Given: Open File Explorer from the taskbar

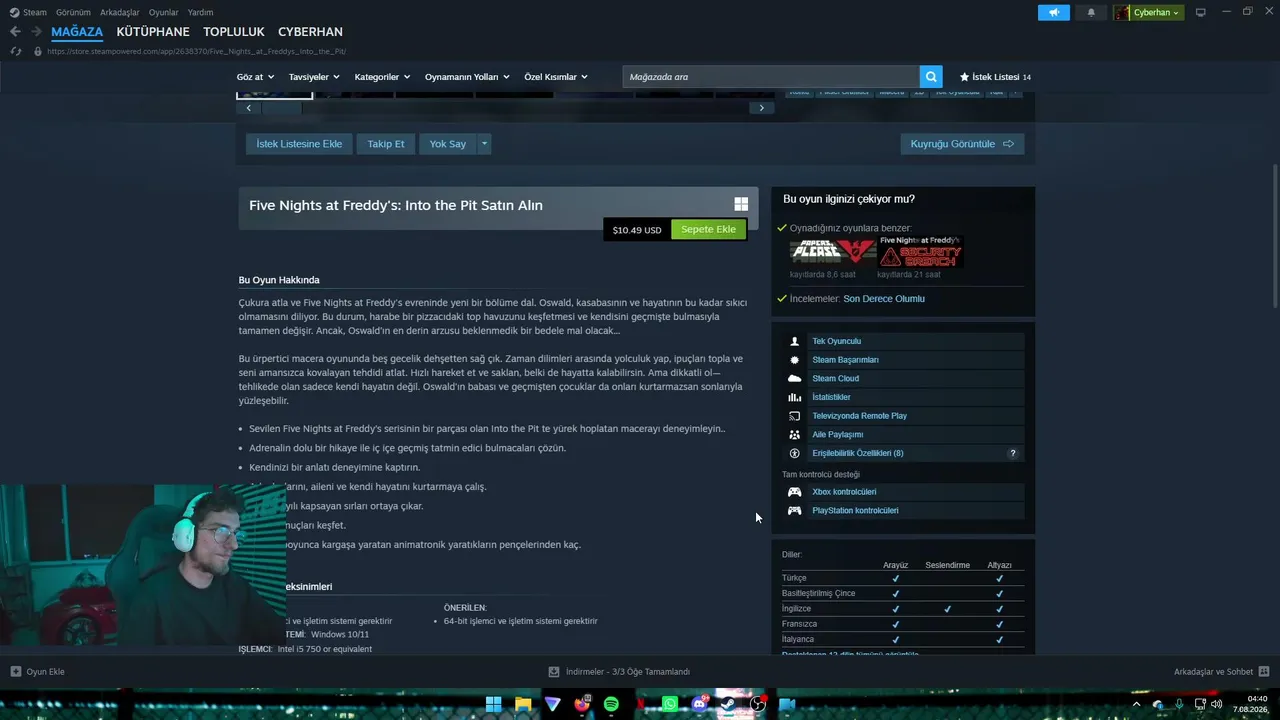Looking at the screenshot, I should click(523, 704).
